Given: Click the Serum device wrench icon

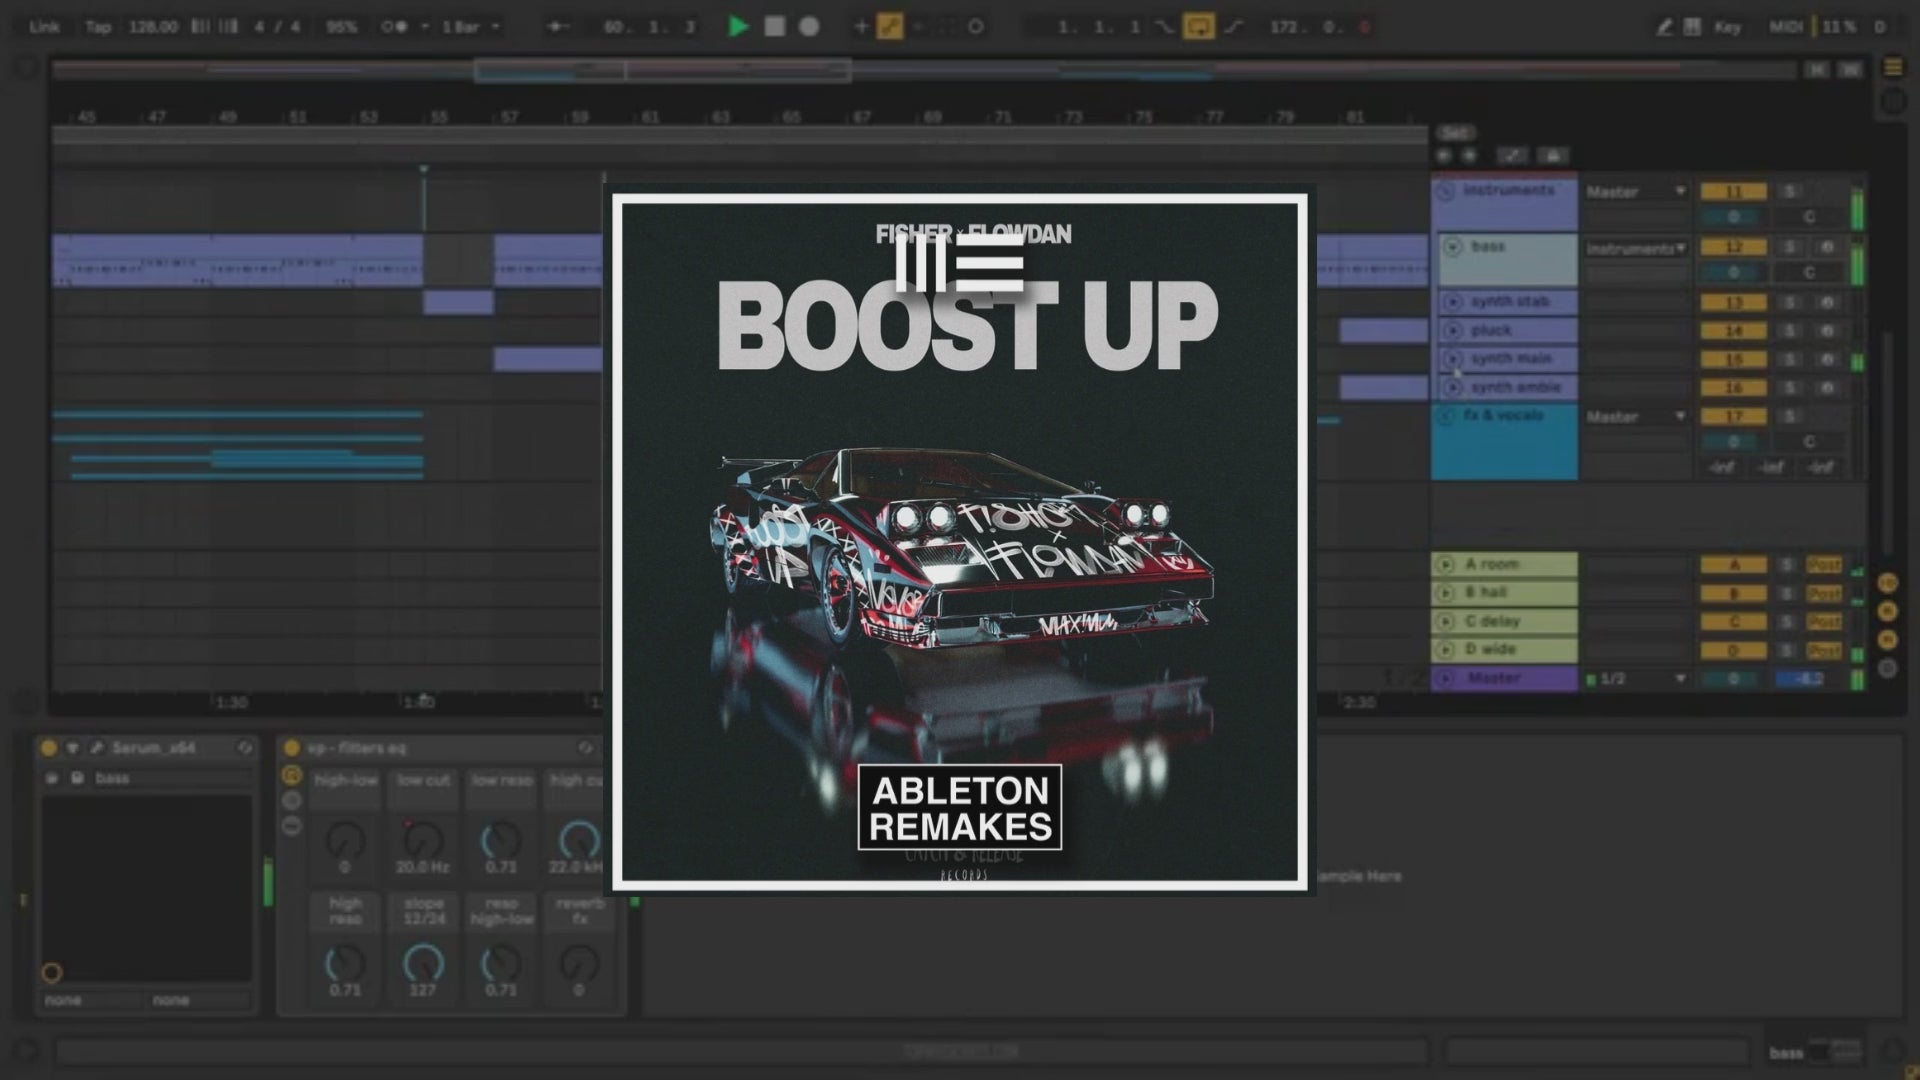Looking at the screenshot, I should [97, 748].
